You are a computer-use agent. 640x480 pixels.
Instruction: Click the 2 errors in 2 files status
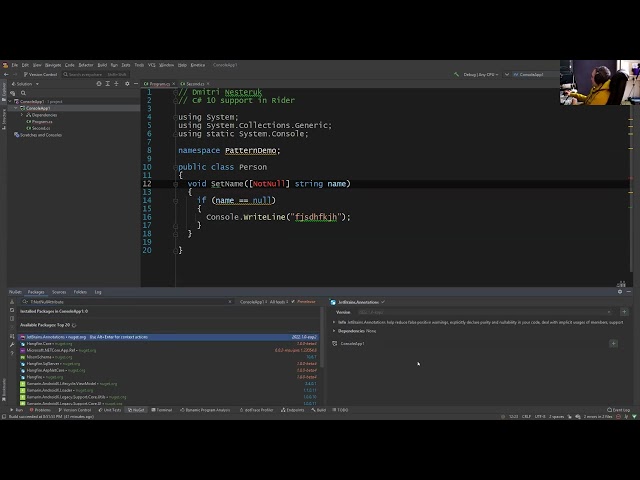[x=598, y=417]
